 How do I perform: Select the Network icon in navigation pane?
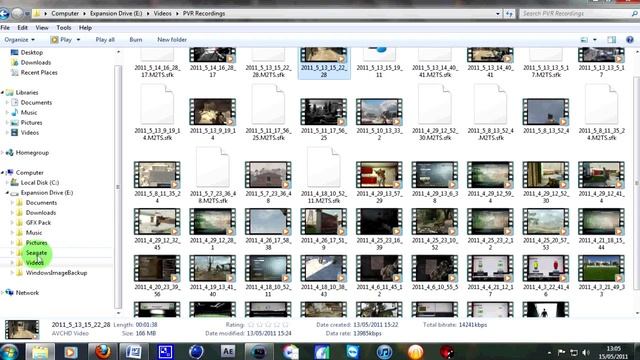(x=9, y=293)
